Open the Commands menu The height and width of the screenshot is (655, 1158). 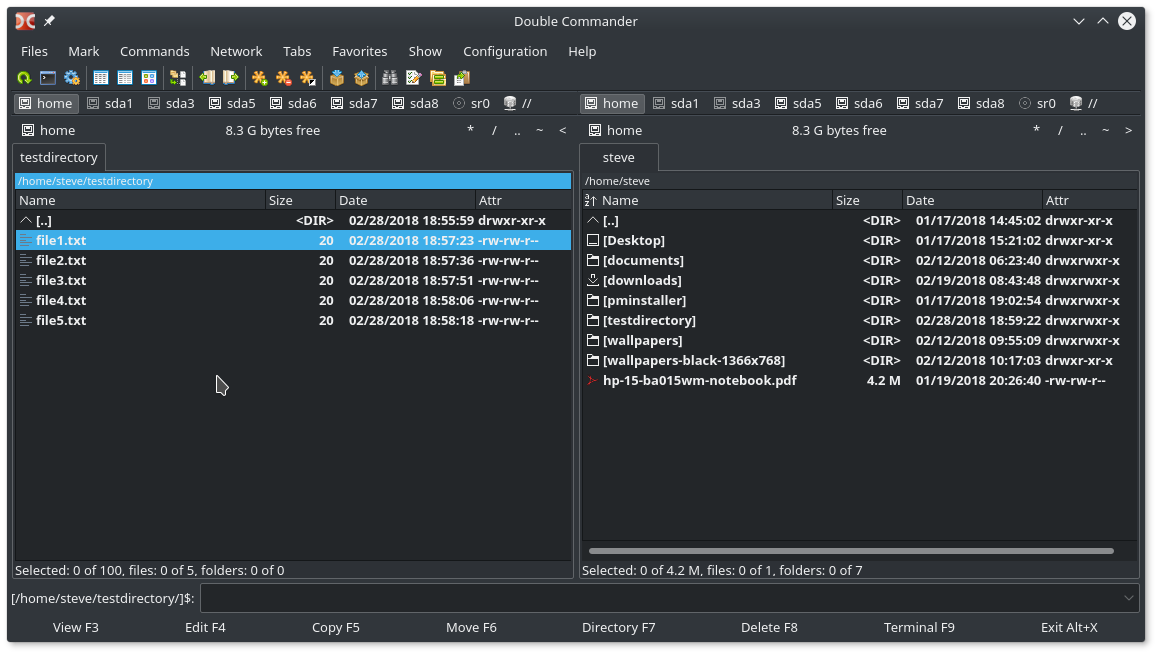click(x=154, y=51)
